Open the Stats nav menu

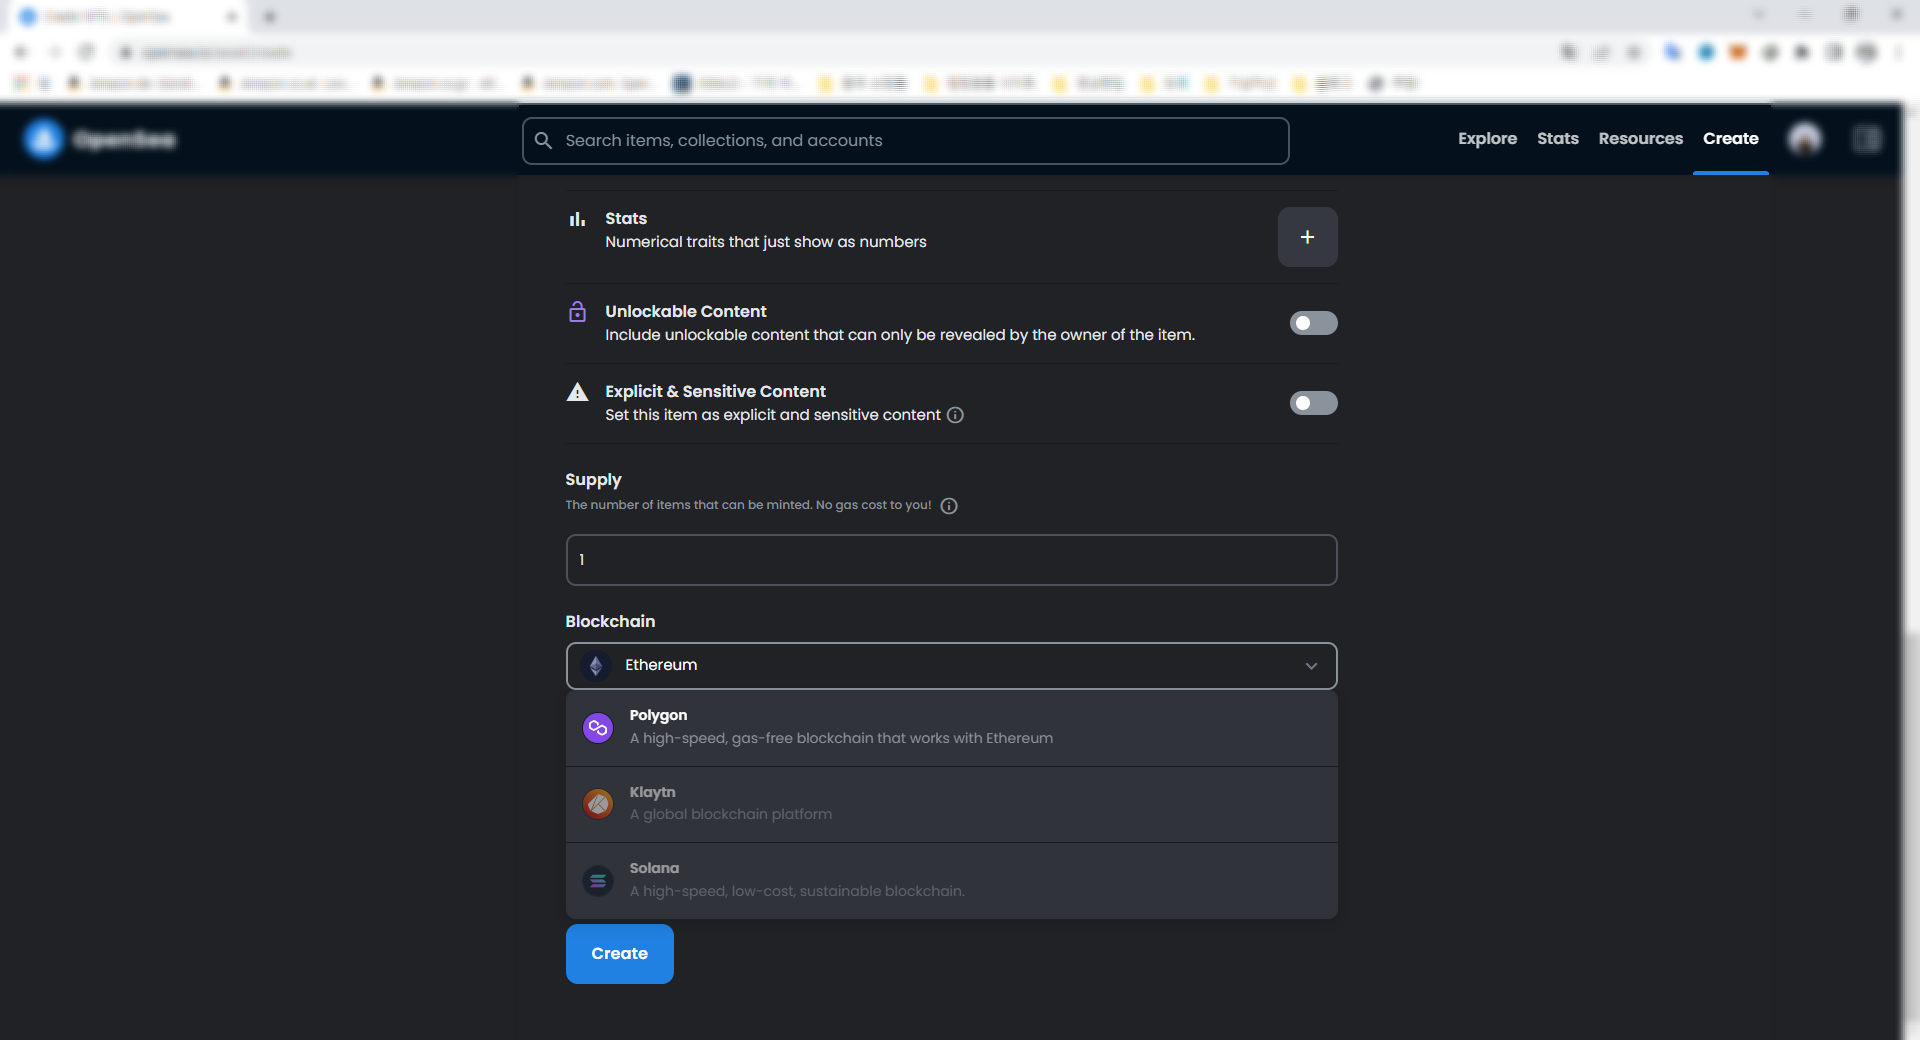(x=1557, y=139)
